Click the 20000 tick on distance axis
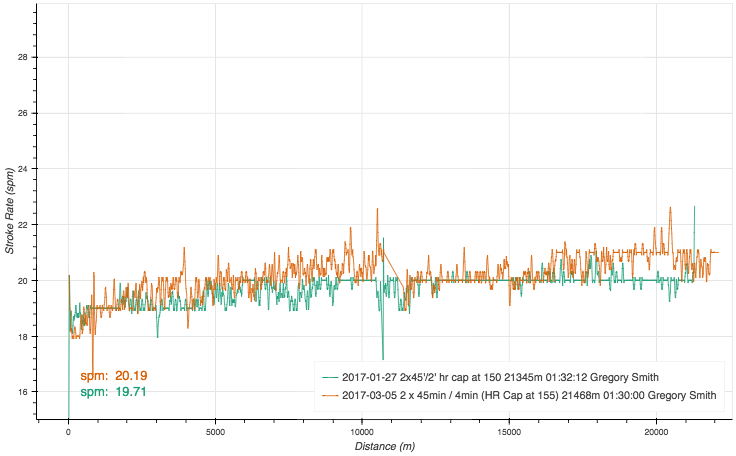Viewport: 736px width, 456px height. (x=657, y=433)
